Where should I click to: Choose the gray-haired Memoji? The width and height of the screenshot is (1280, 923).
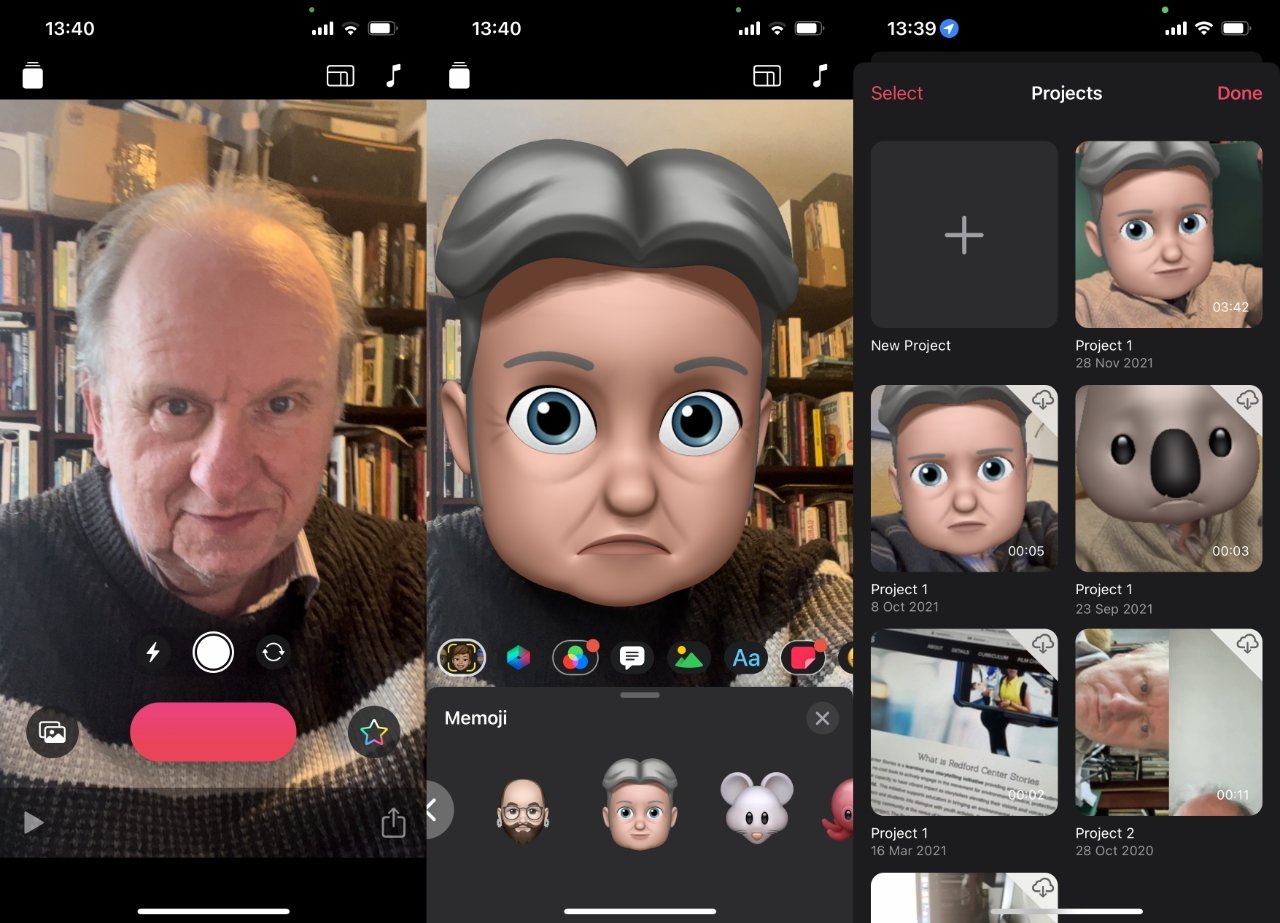pos(640,805)
